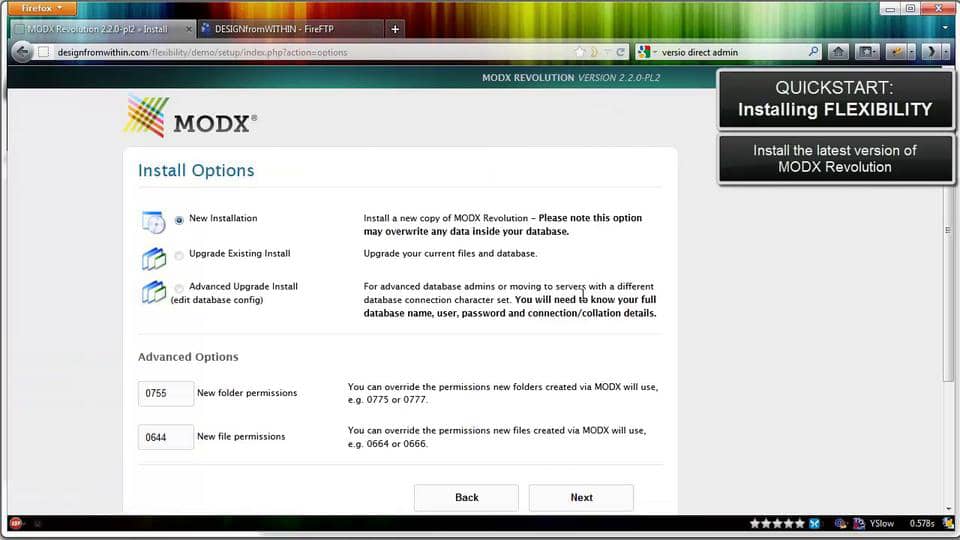Click the page identity icon beside the URL
The image size is (960, 540).
pyautogui.click(x=43, y=52)
